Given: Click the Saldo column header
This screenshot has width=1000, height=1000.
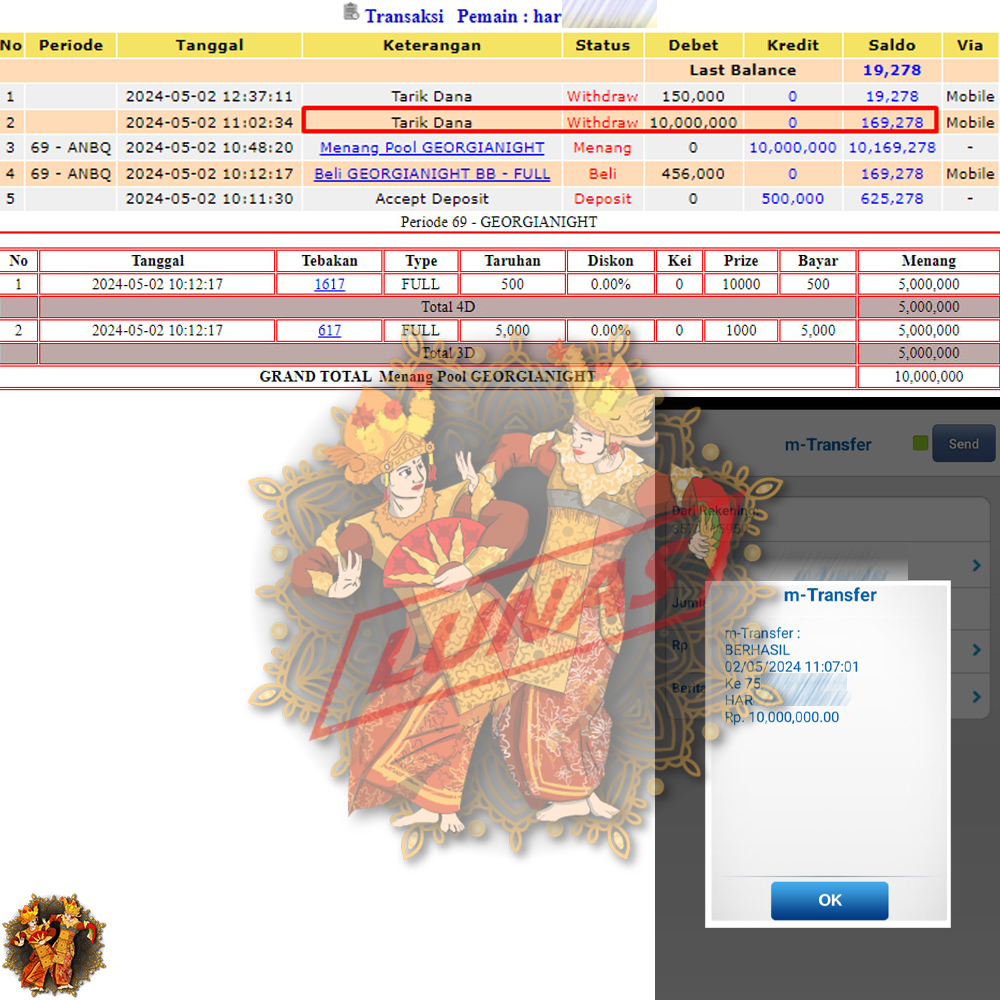Looking at the screenshot, I should click(891, 45).
